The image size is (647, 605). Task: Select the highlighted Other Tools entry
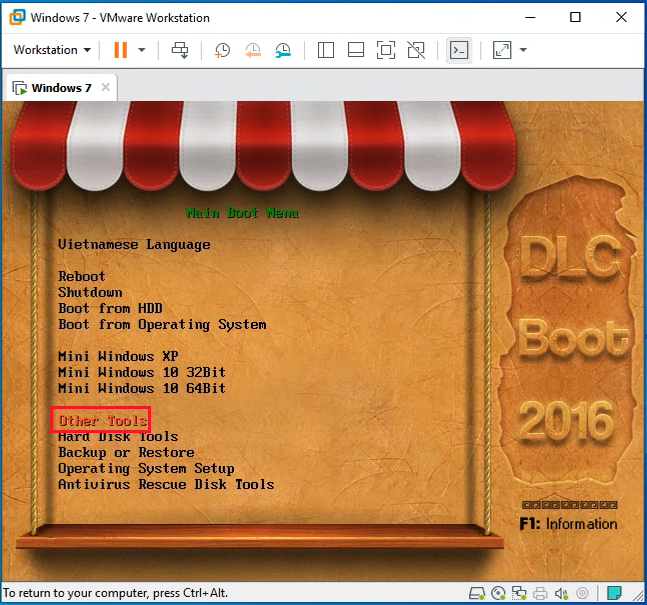[x=101, y=420]
